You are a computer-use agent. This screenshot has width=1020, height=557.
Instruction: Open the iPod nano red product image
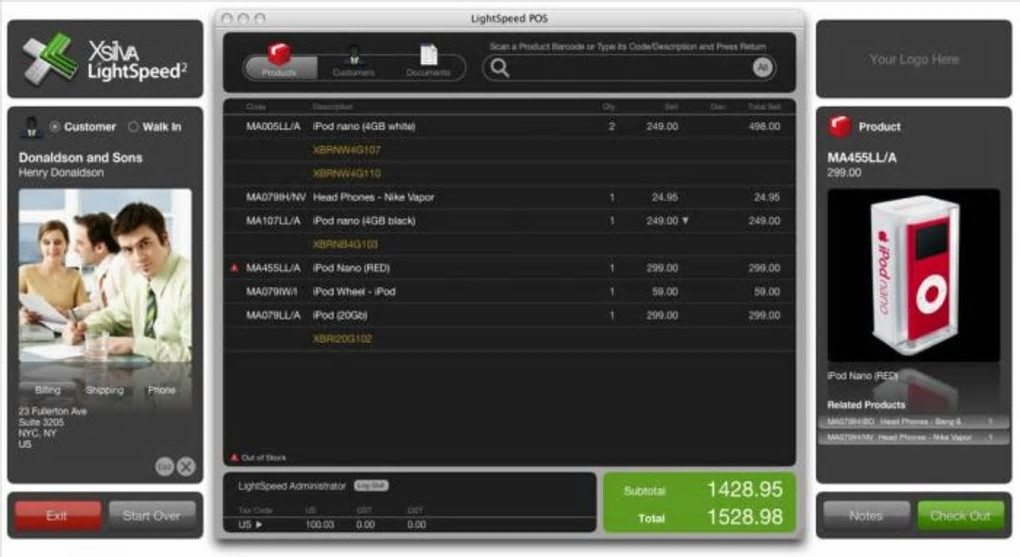(x=913, y=275)
